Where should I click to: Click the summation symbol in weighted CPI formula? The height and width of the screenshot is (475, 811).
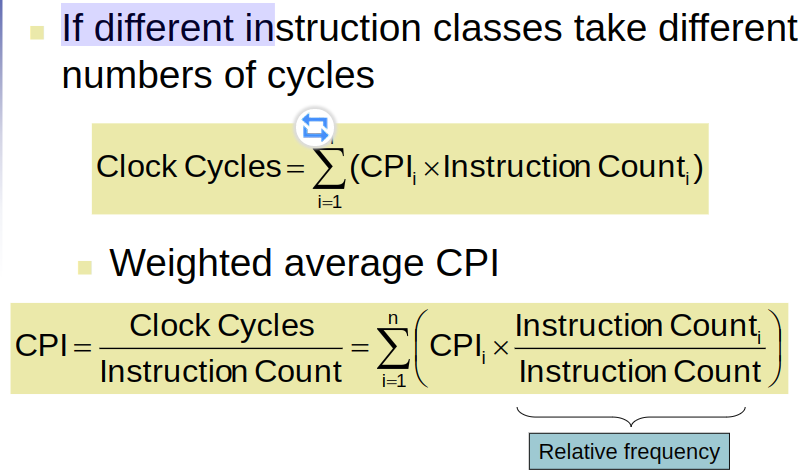click(x=393, y=347)
